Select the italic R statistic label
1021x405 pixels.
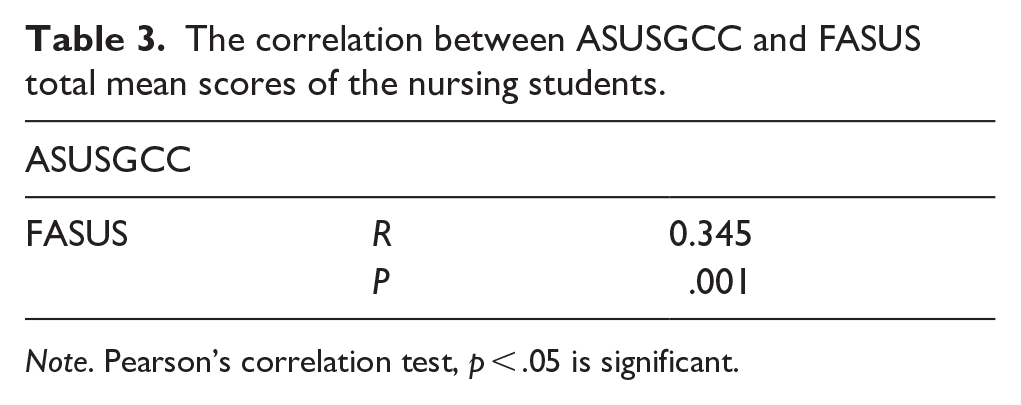[382, 234]
